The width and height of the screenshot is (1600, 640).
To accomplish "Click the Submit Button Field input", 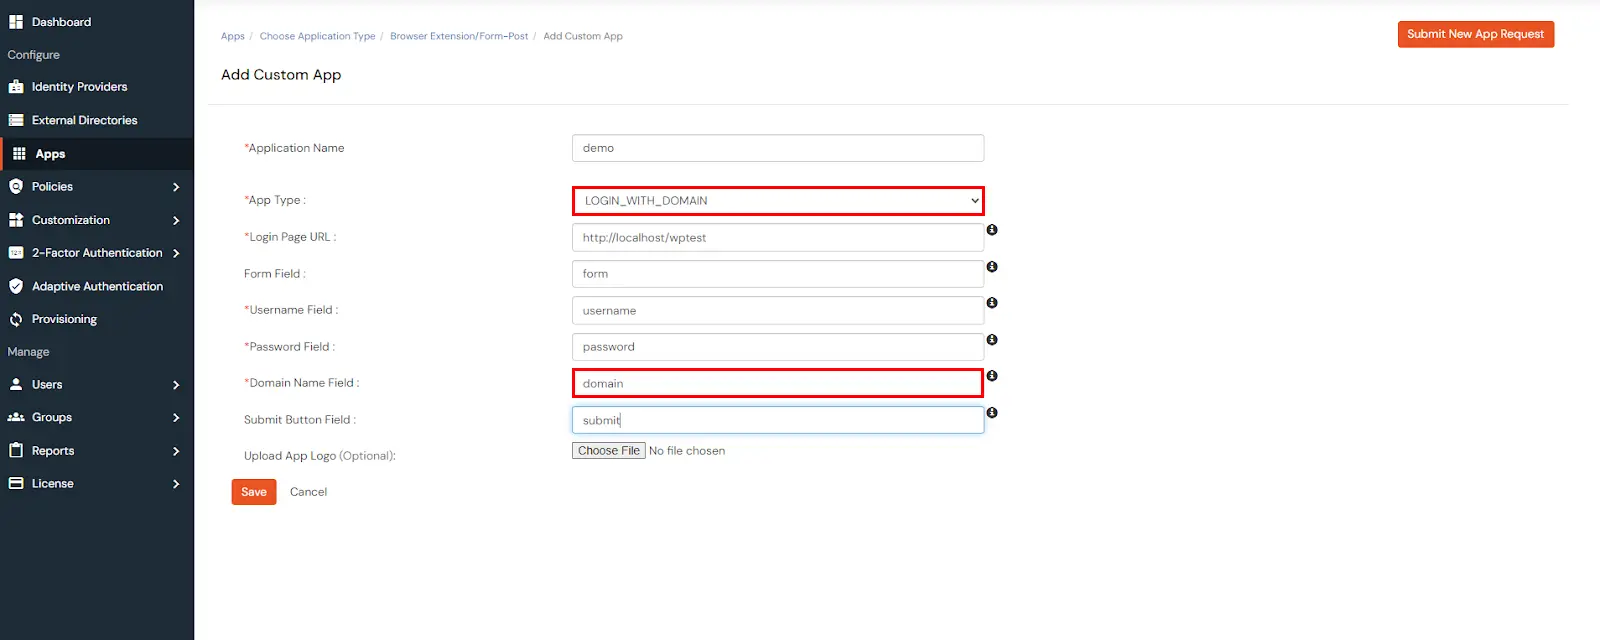I will (x=778, y=420).
